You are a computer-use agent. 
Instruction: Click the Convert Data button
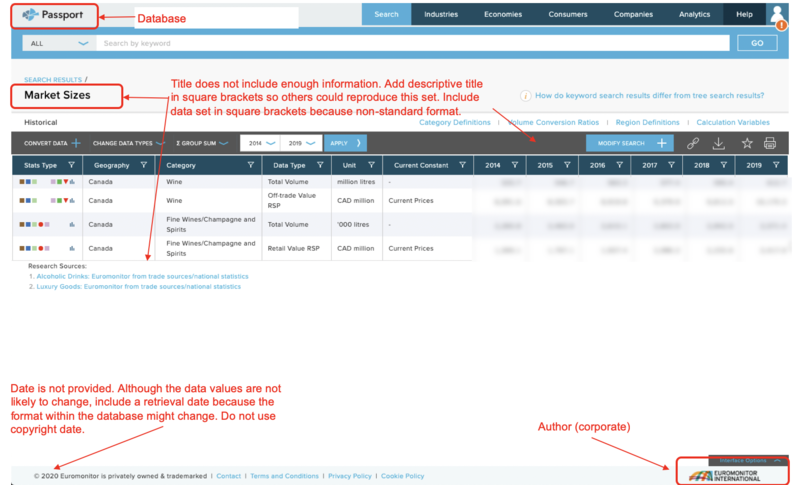click(52, 143)
